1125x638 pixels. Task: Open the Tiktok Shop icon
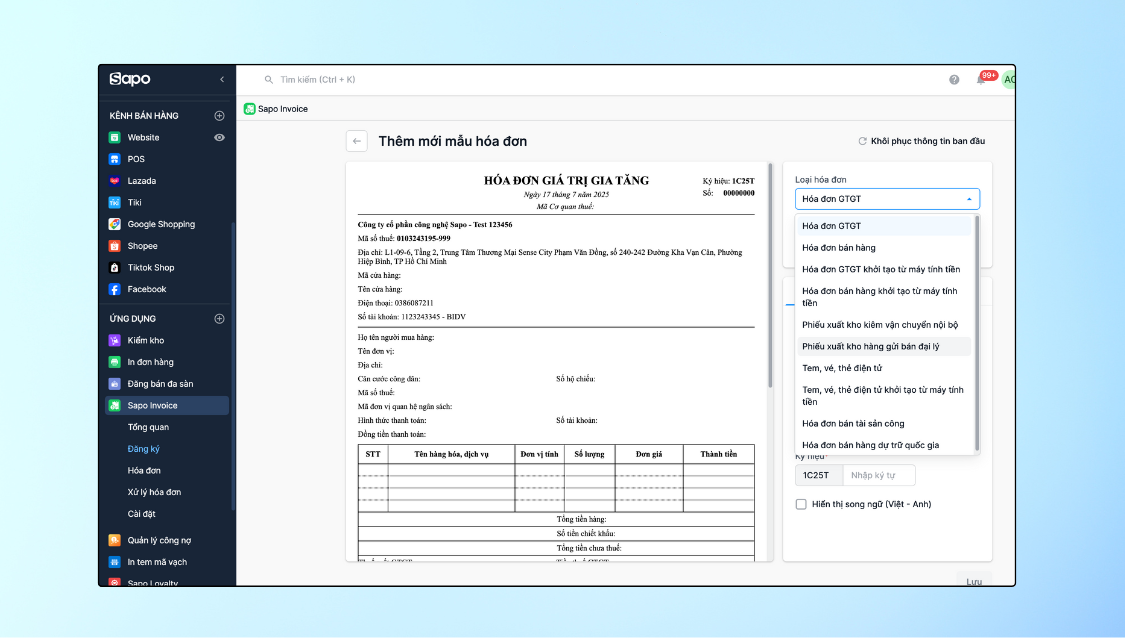114,268
